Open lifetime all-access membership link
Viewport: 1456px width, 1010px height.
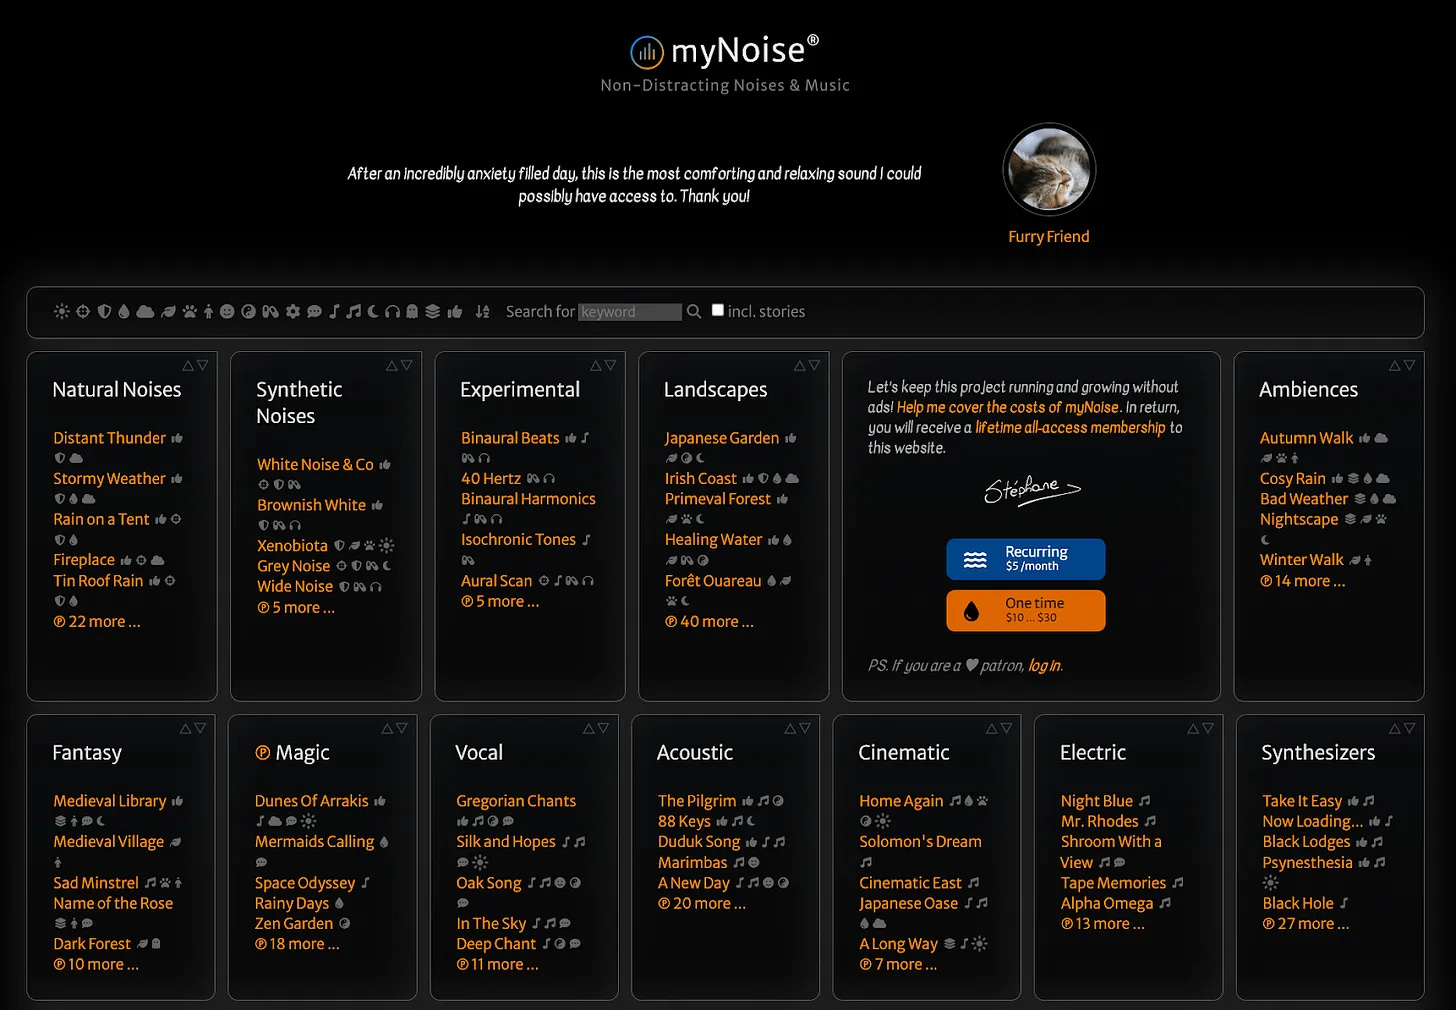point(1071,427)
